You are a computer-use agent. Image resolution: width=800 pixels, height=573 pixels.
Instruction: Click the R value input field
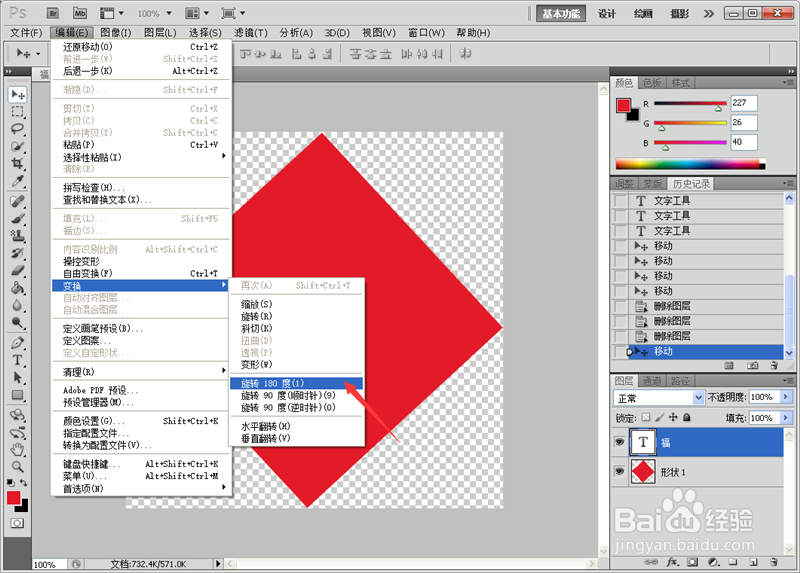coord(743,103)
